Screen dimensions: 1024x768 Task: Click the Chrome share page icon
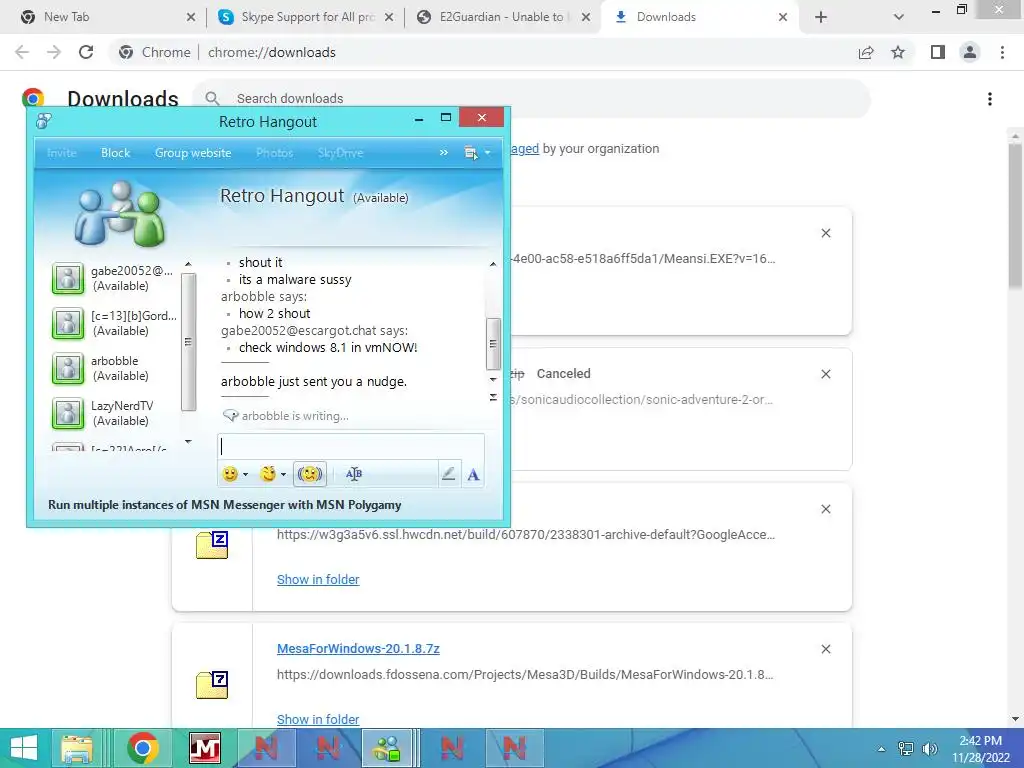pyautogui.click(x=866, y=52)
